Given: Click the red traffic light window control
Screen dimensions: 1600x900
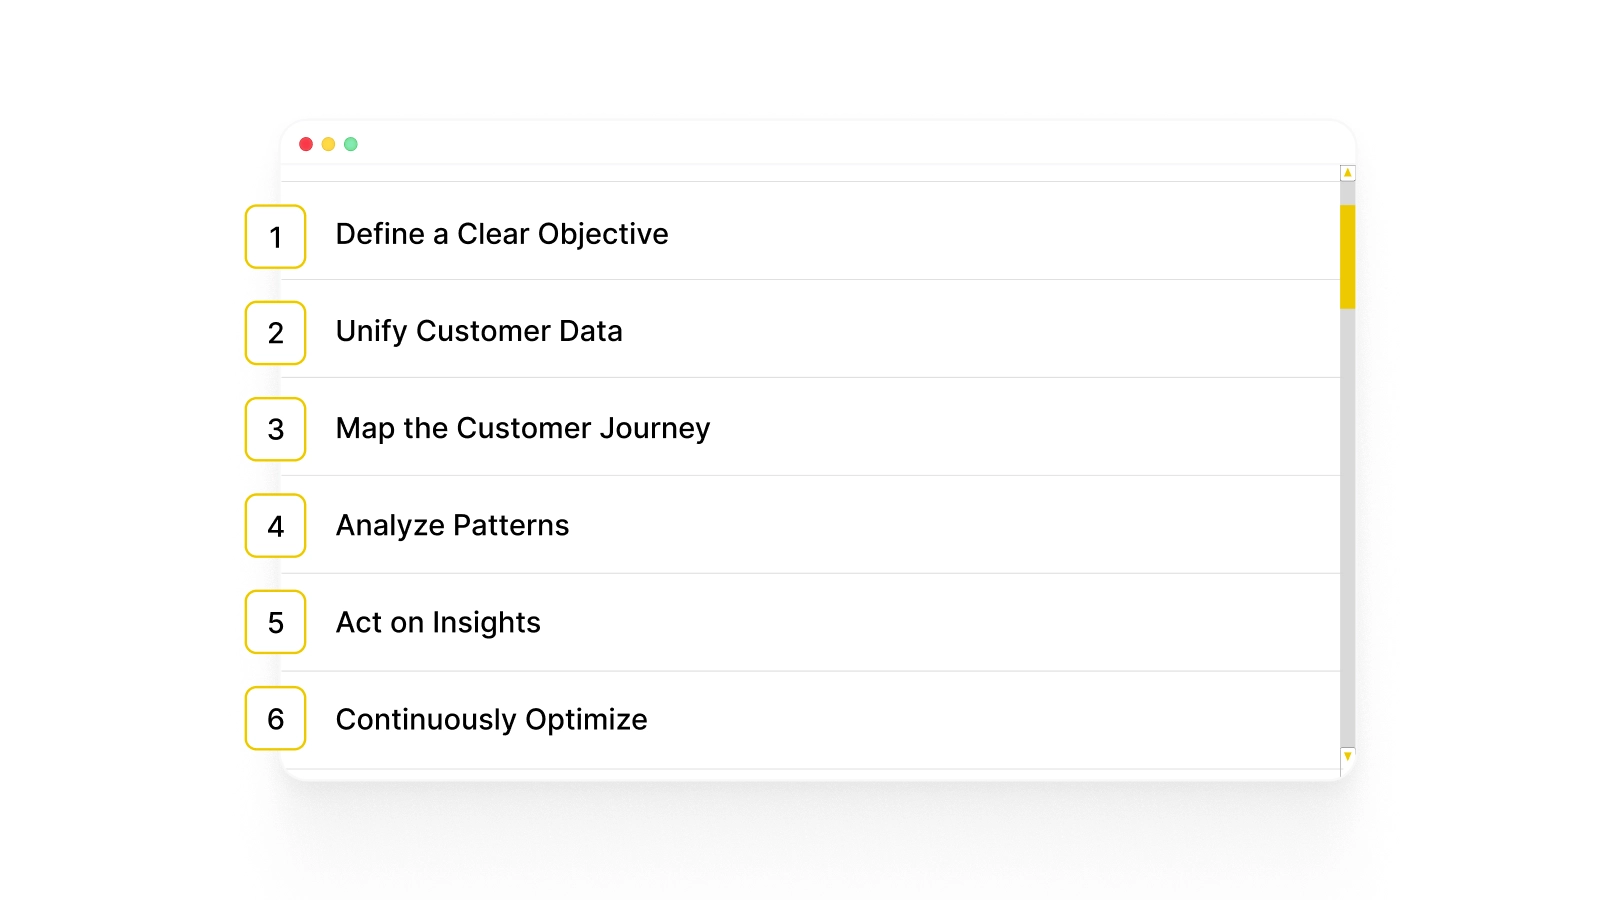Looking at the screenshot, I should coord(306,144).
